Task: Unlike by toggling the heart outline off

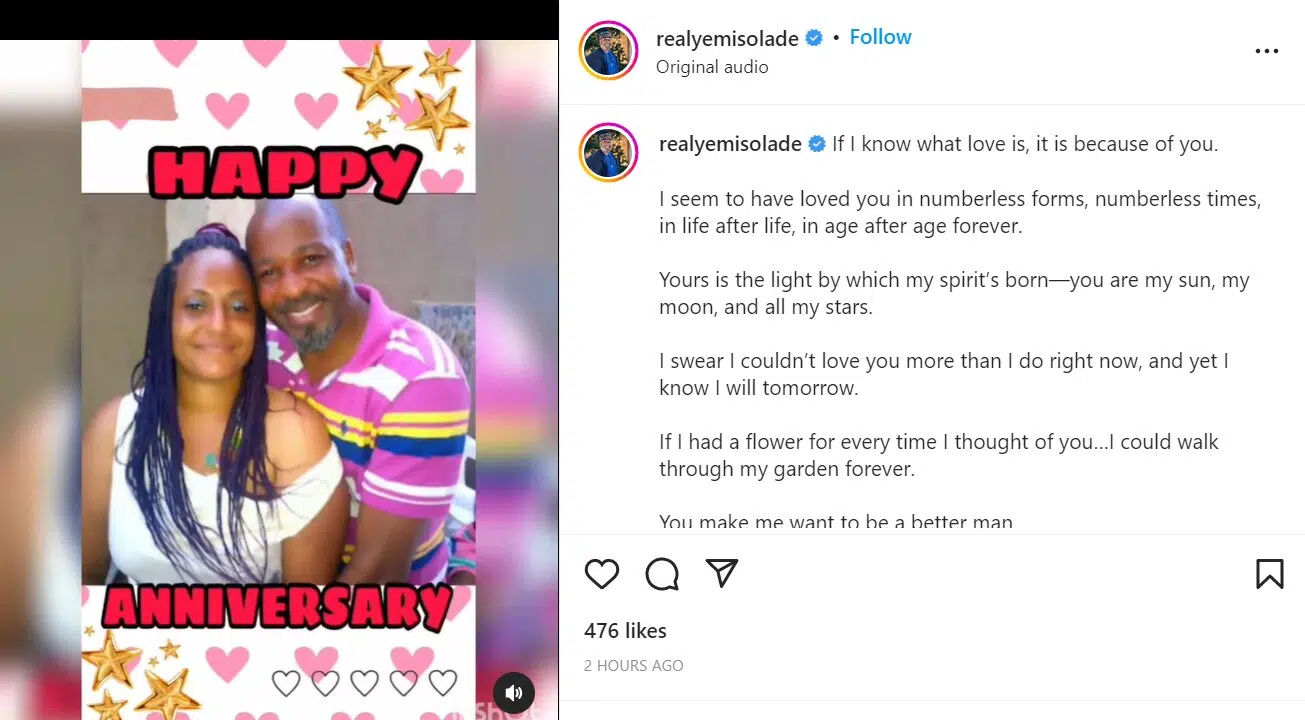Action: pyautogui.click(x=601, y=574)
